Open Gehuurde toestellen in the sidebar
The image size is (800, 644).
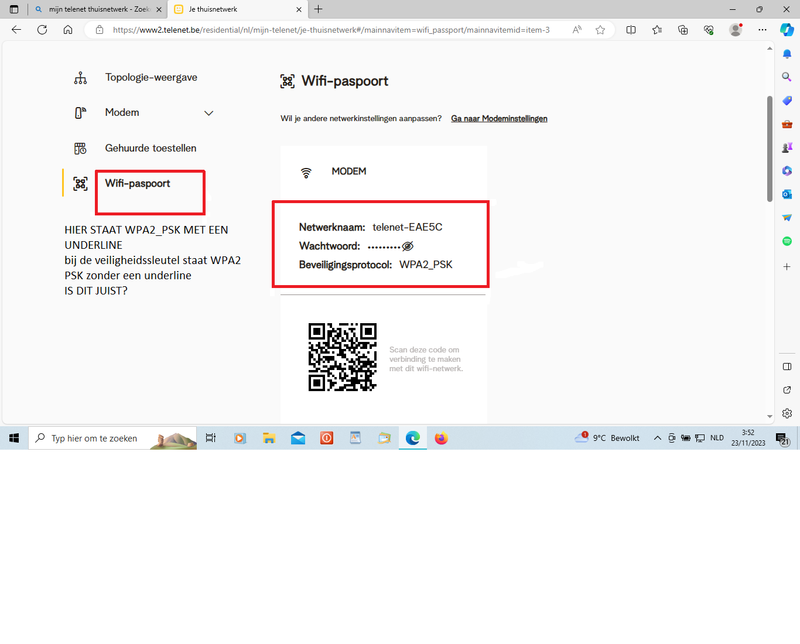pos(150,148)
